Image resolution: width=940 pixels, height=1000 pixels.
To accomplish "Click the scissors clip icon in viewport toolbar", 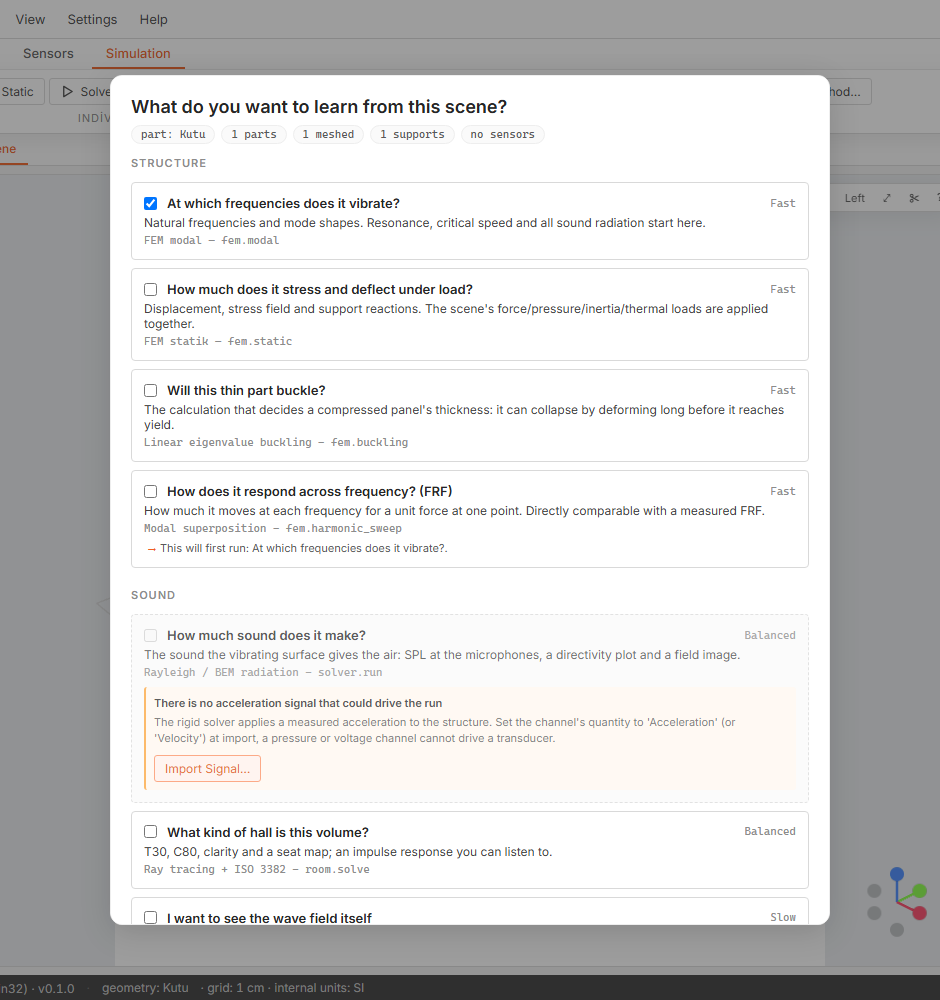I will 914,198.
